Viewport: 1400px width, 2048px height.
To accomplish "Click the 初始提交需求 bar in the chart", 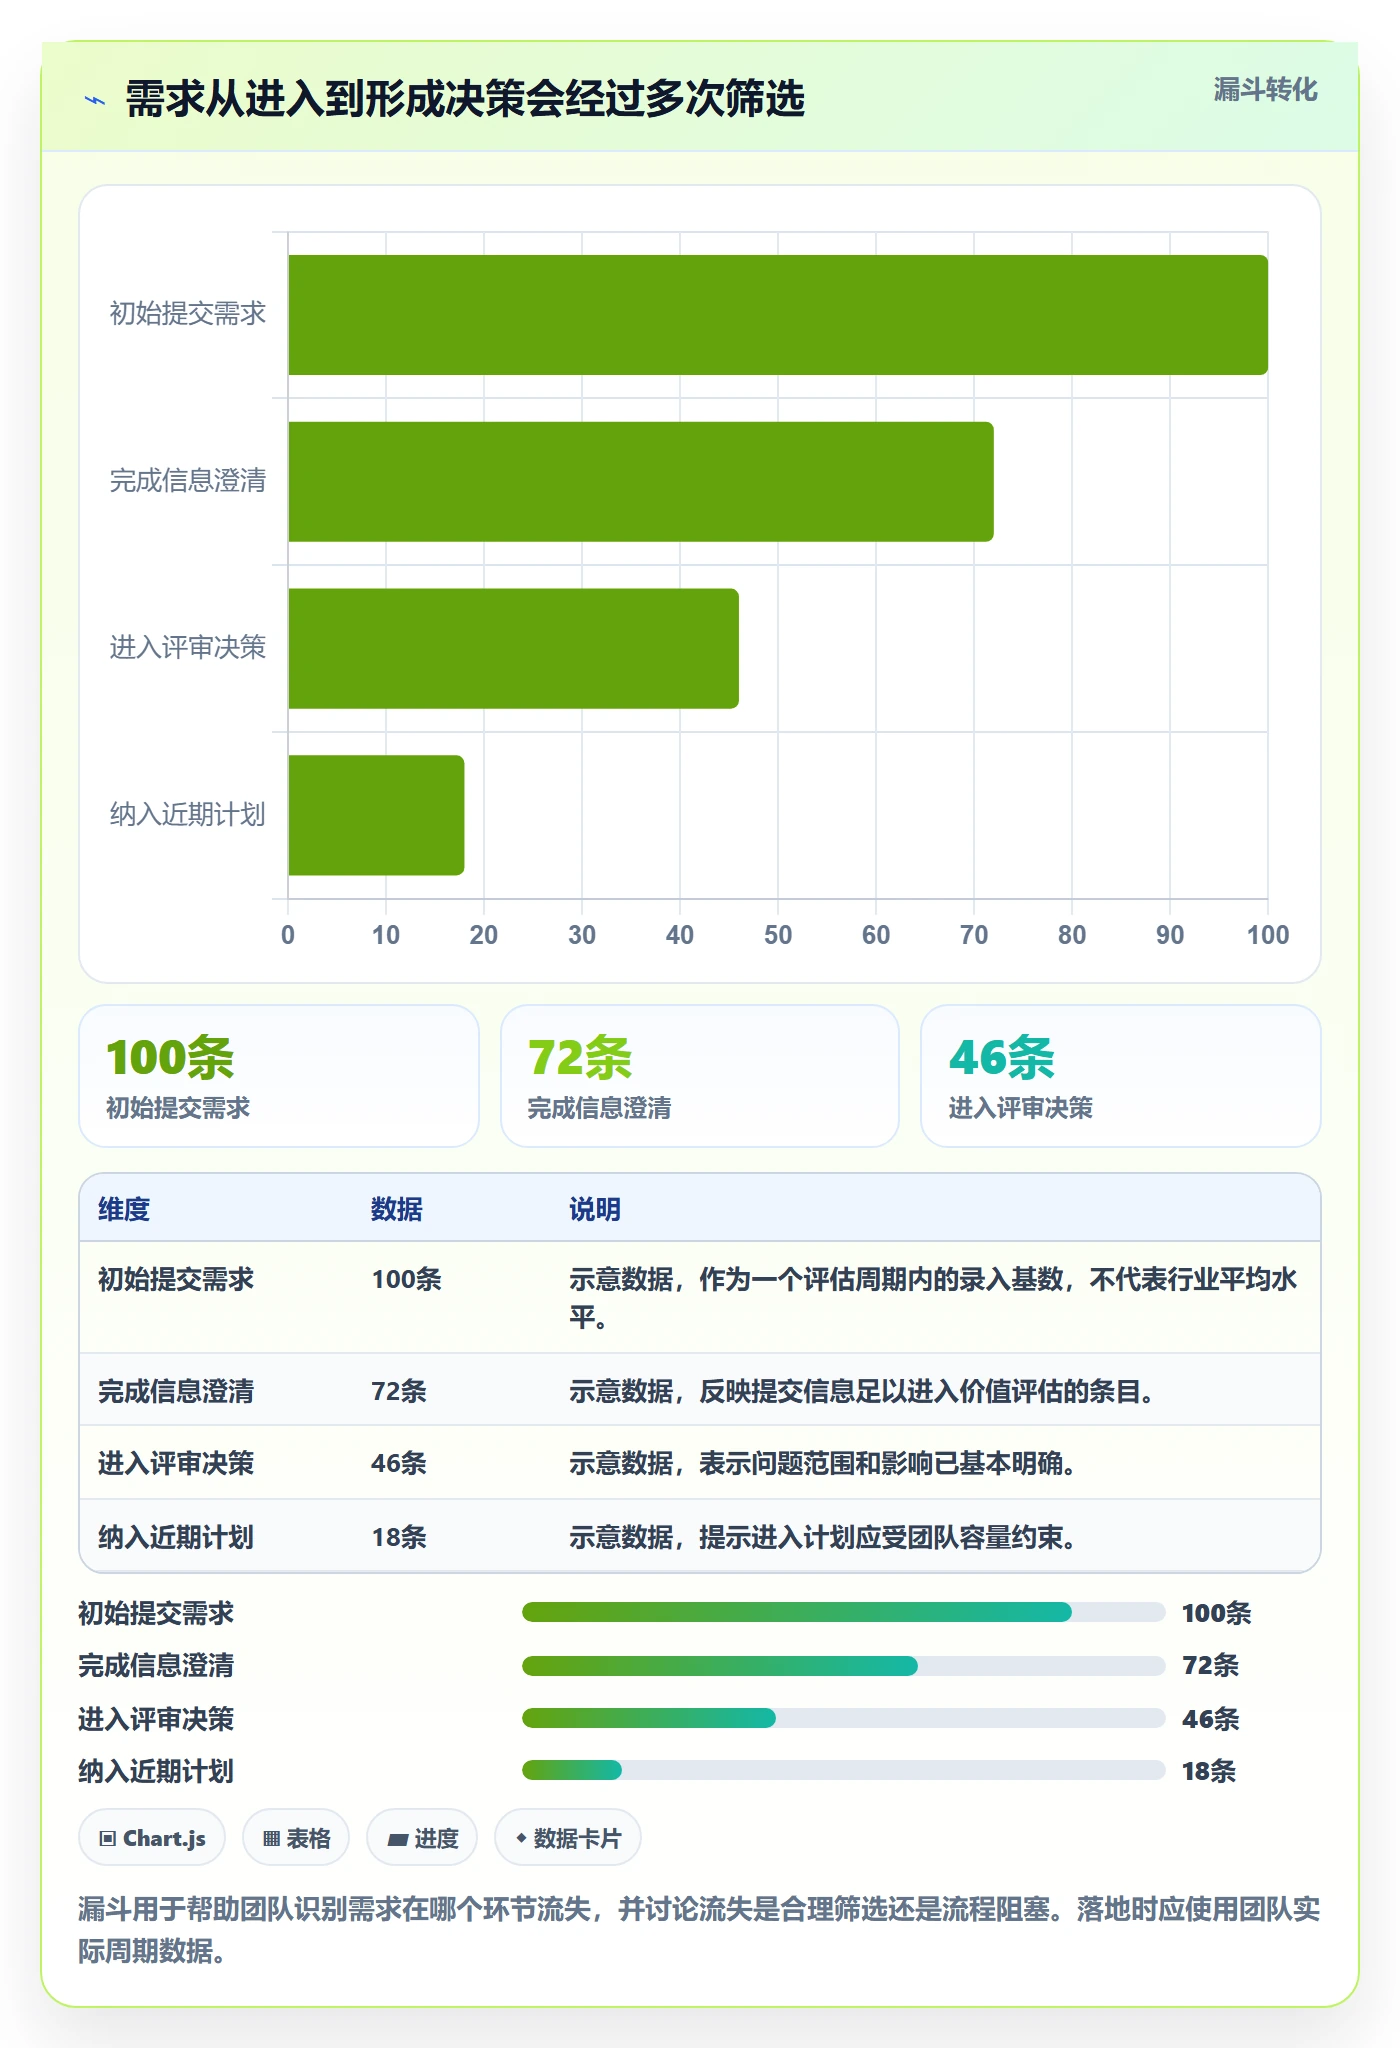I will pyautogui.click(x=778, y=315).
